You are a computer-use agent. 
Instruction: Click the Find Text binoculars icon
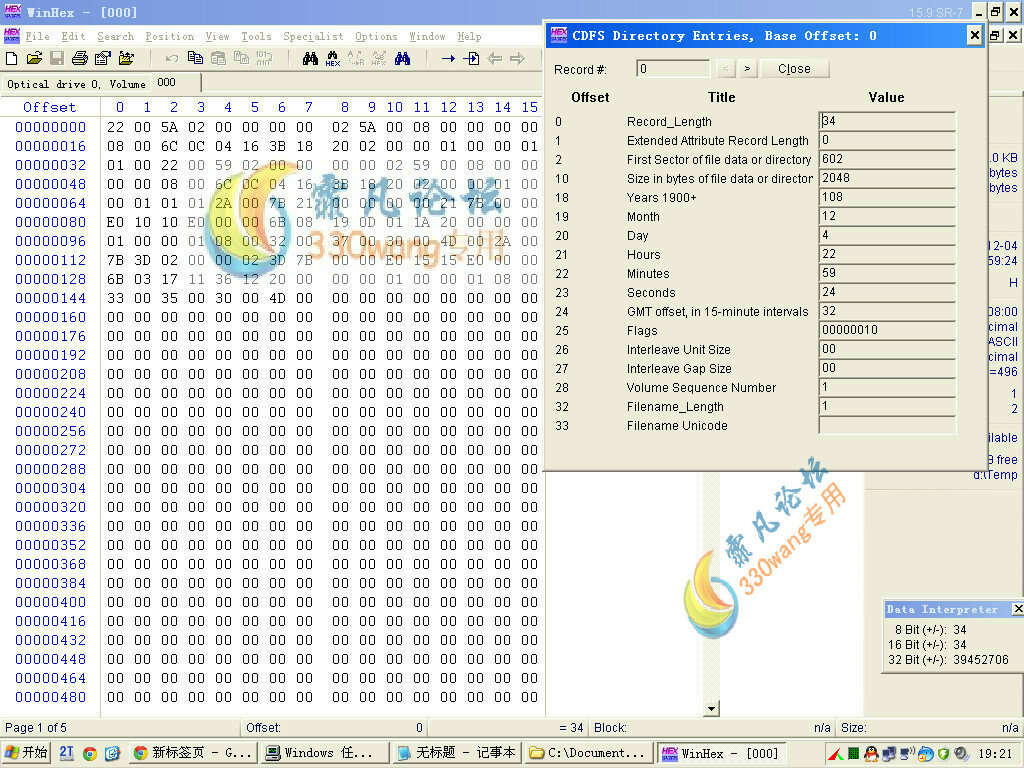tap(310, 59)
